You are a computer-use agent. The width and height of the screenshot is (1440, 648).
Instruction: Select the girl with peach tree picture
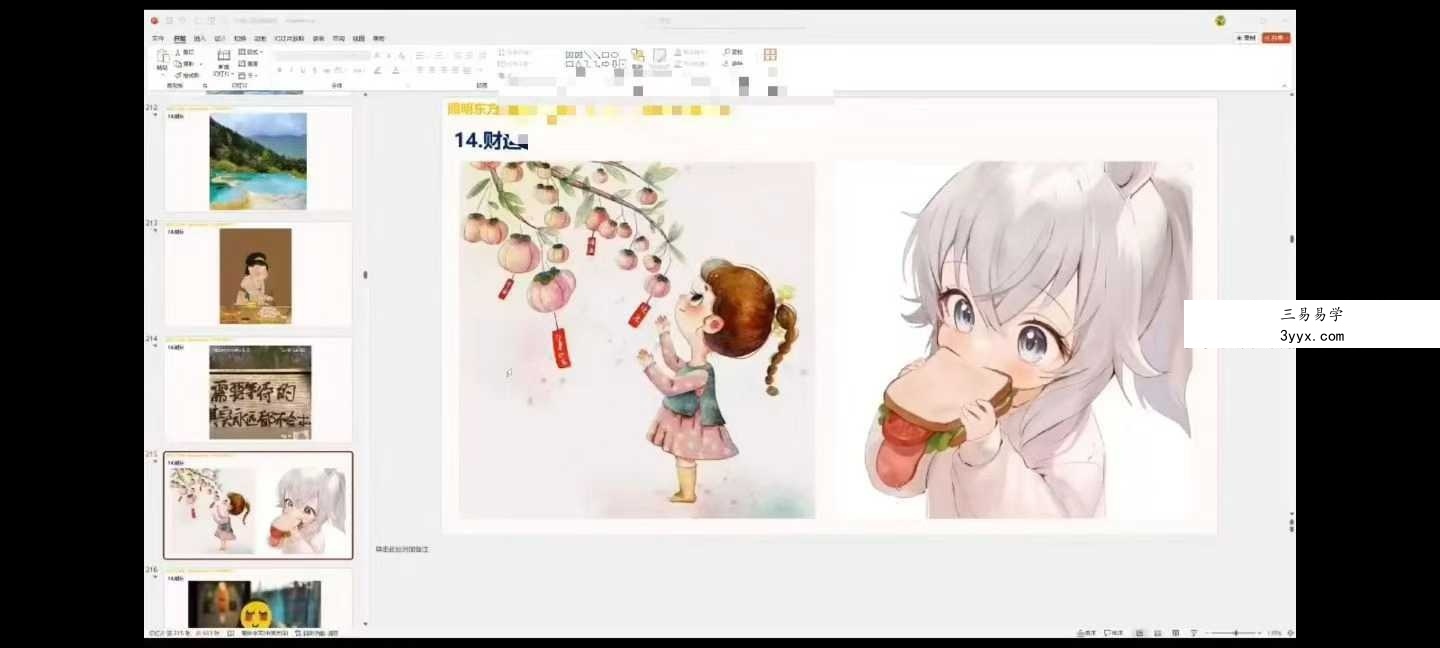click(637, 340)
